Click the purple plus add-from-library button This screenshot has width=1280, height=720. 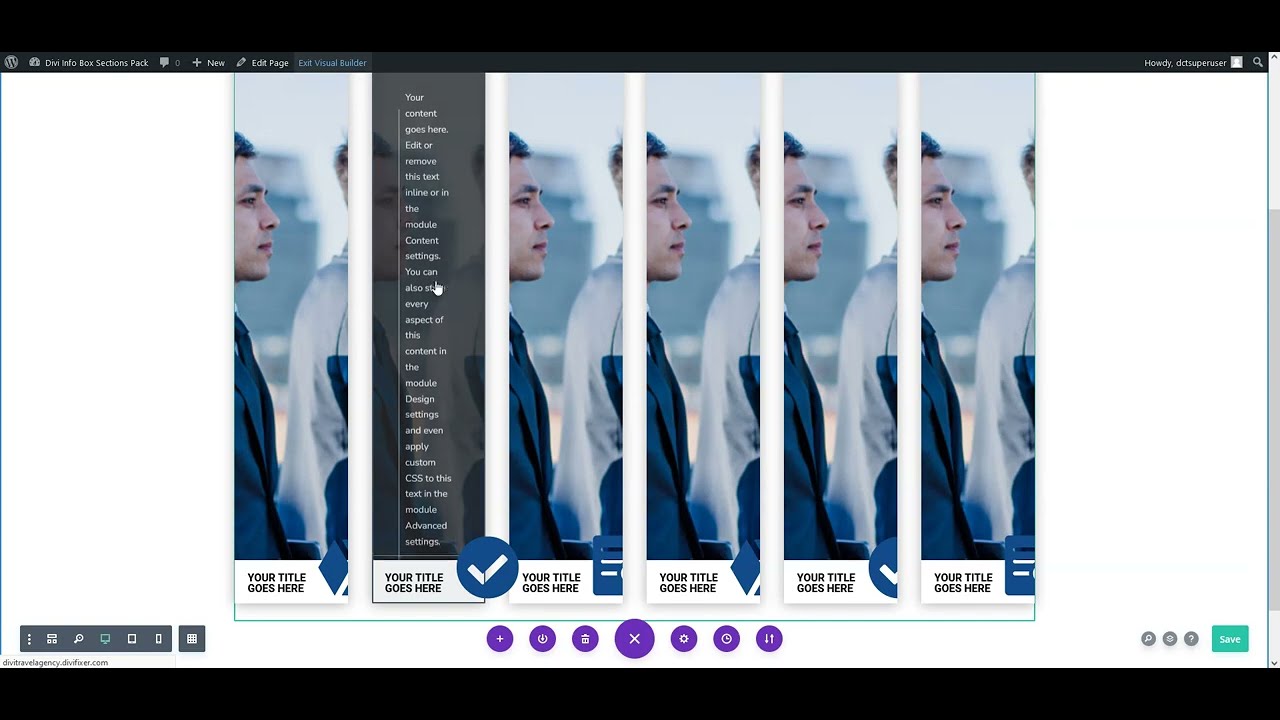click(x=500, y=639)
